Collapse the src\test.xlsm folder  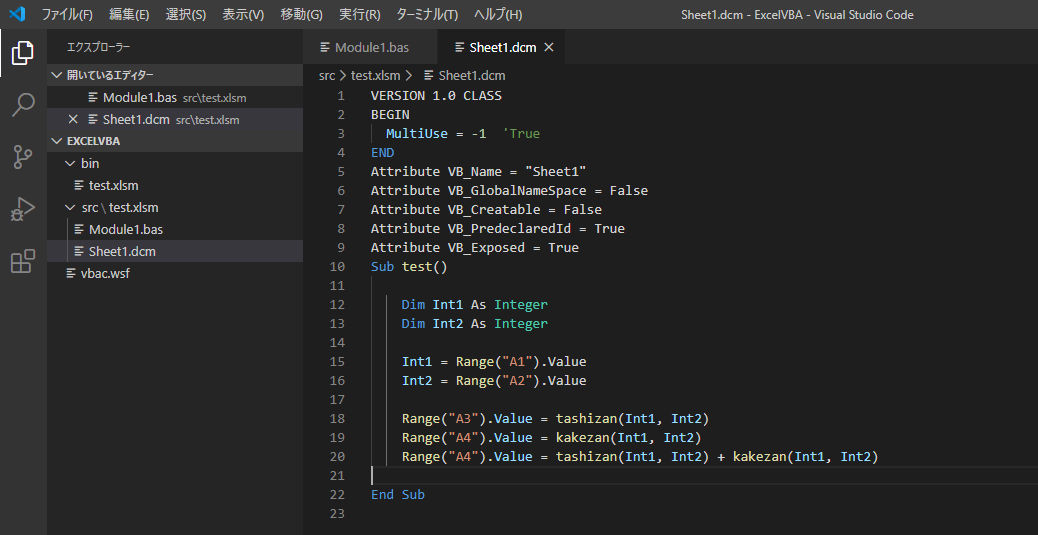coord(69,208)
